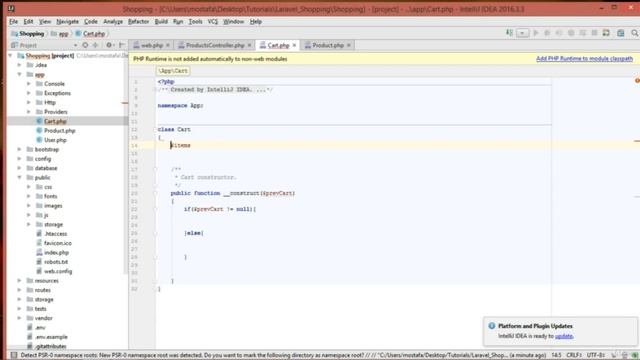Open Project Structure icon in toolbar
Screen dimensions: 640x360
(606, 33)
